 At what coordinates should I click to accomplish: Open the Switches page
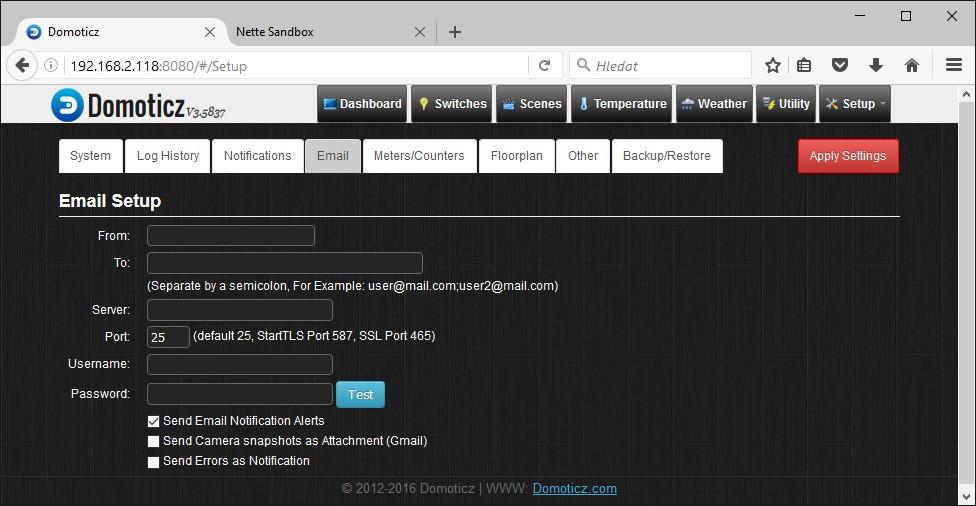[452, 104]
